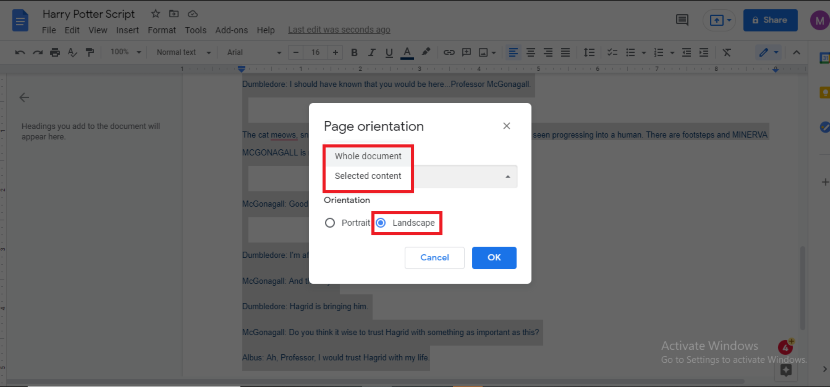
Task: Open the Help menu
Action: [266, 30]
